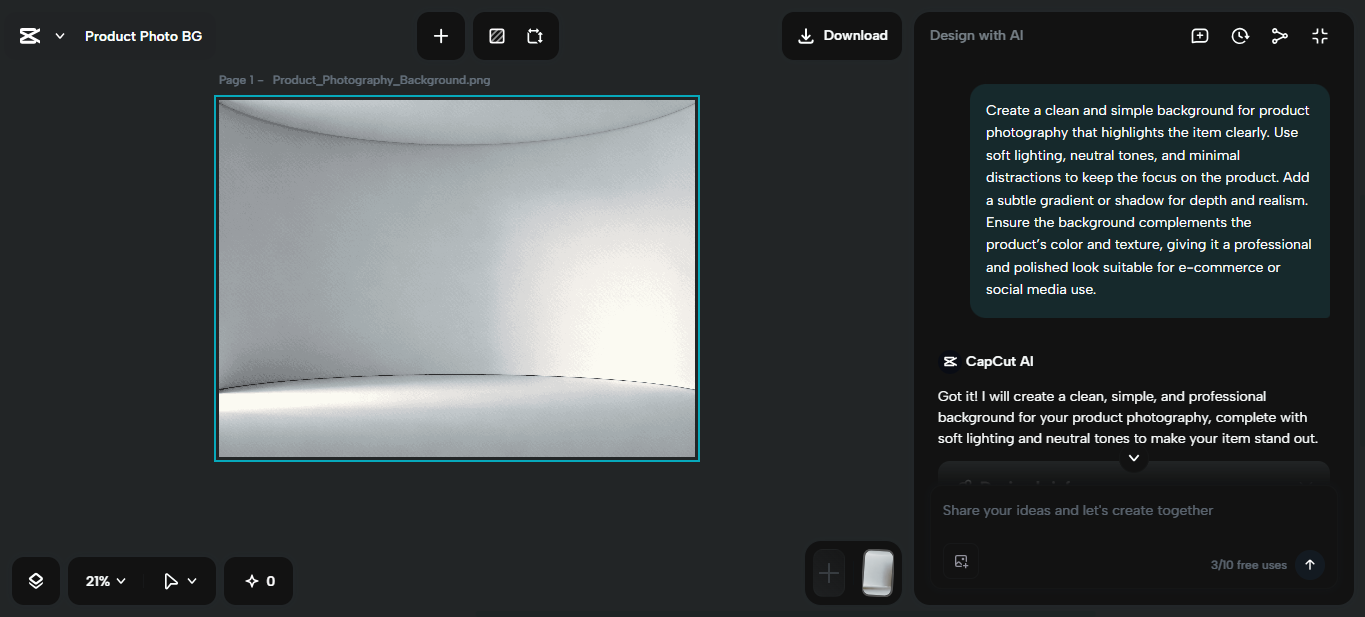Click the add element plus button

441,35
